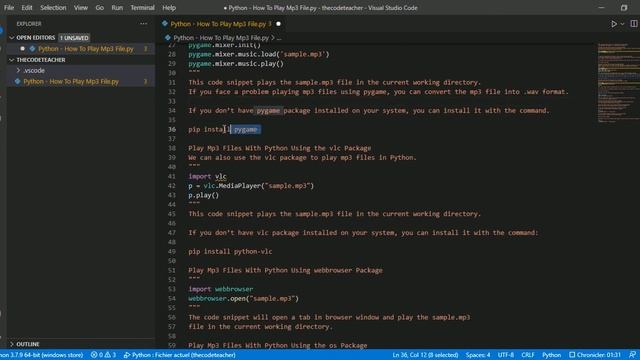
Task: Click line number 53 in gutter
Action: (x=172, y=289)
